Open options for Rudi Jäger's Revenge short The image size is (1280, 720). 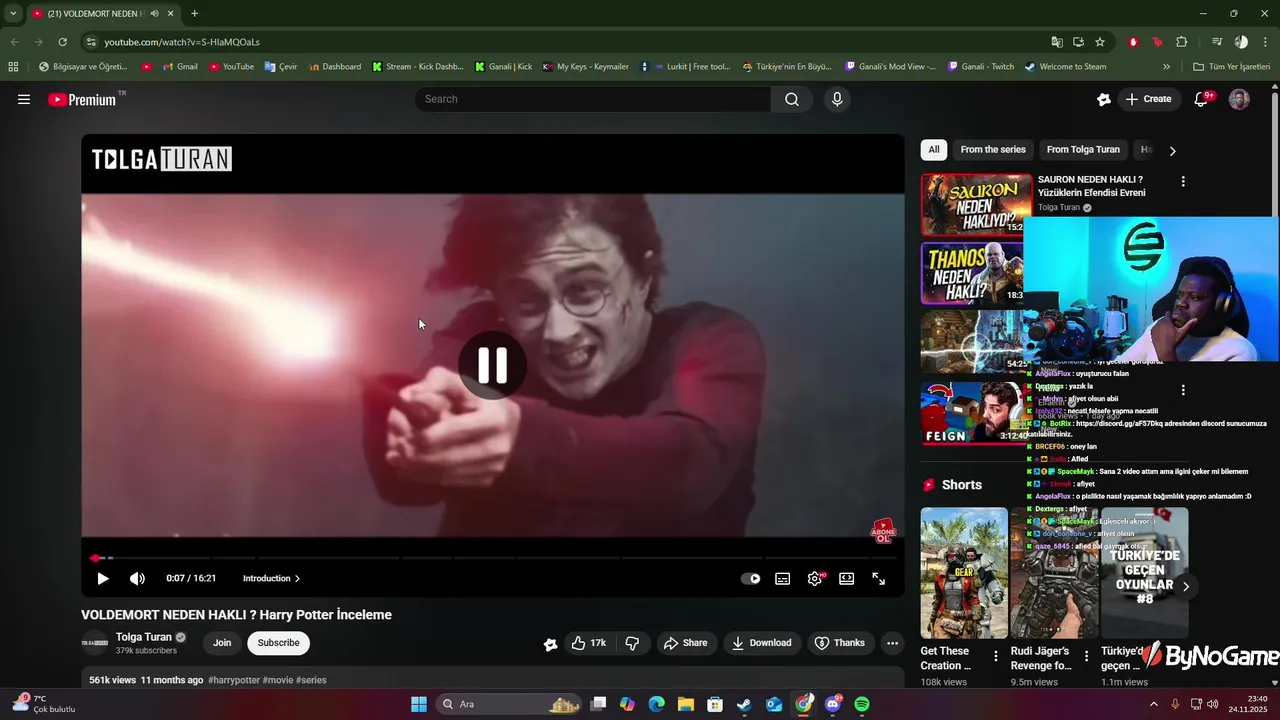click(1085, 657)
